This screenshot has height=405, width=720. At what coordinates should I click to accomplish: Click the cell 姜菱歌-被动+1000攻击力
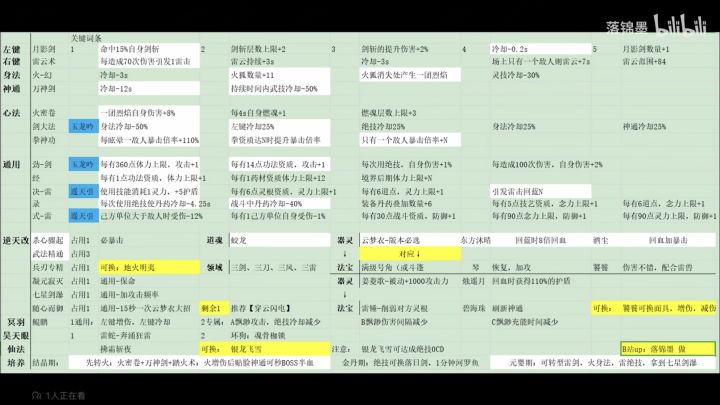coord(405,281)
